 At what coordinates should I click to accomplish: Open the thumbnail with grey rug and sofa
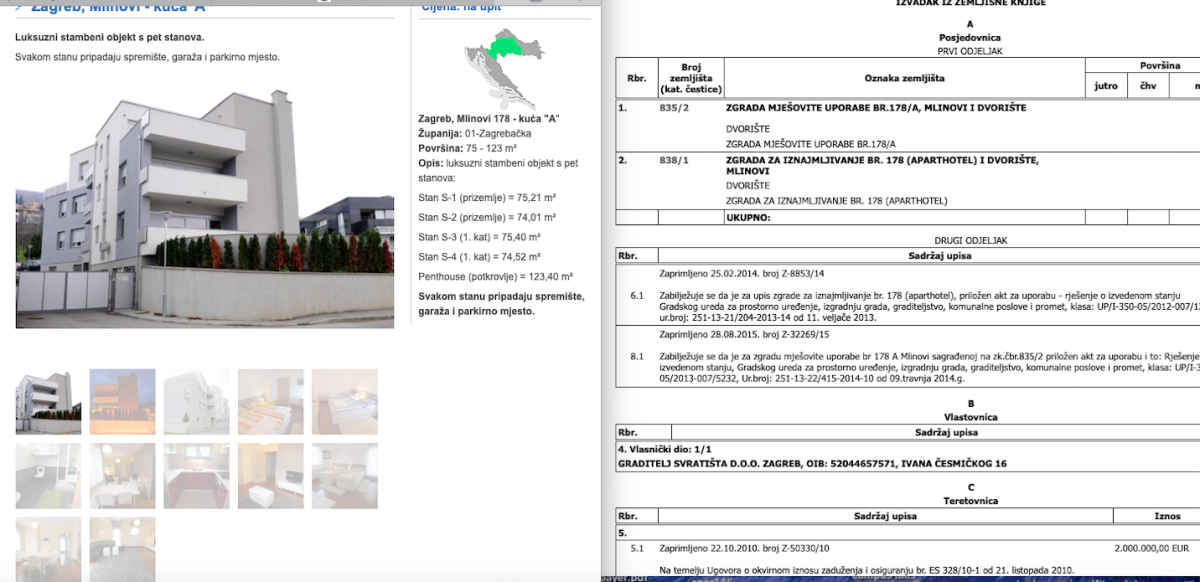pyautogui.click(x=123, y=548)
